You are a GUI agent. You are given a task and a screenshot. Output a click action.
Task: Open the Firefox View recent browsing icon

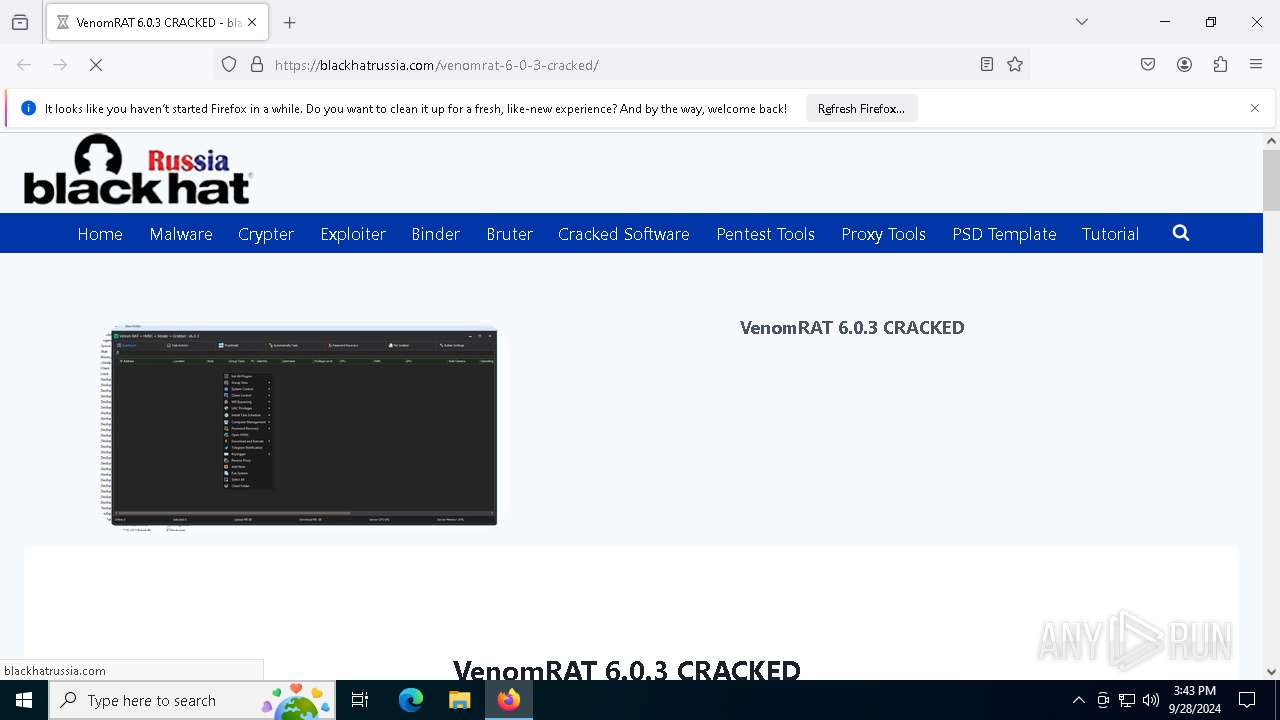tap(20, 22)
